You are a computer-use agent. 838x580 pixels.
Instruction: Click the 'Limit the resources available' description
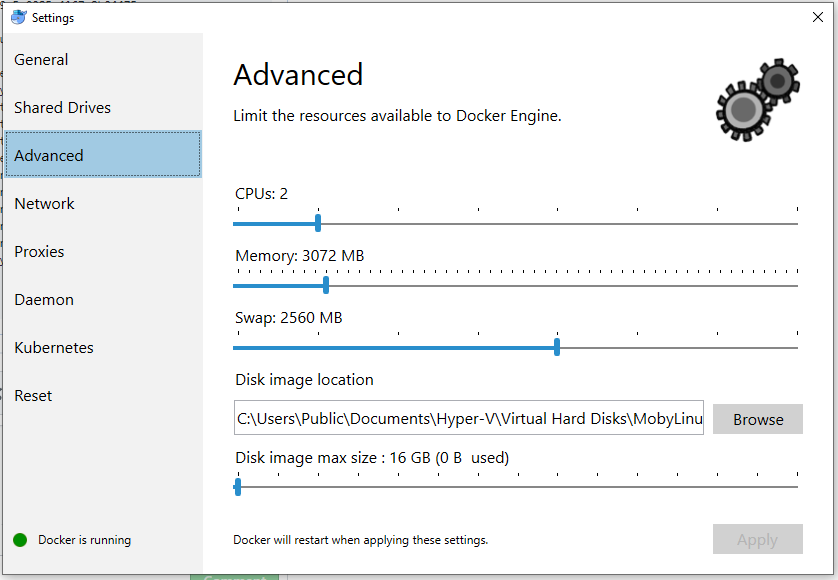coord(397,115)
